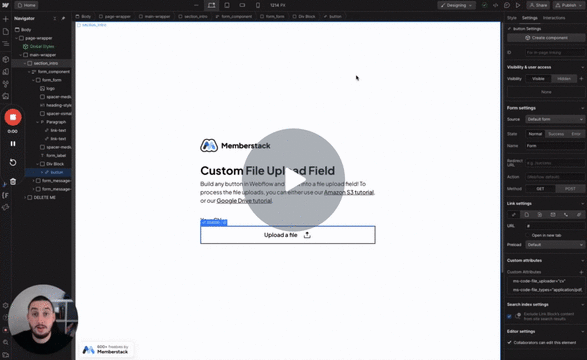The image size is (587, 360).
Task: Switch to the Style tab
Action: (x=511, y=18)
